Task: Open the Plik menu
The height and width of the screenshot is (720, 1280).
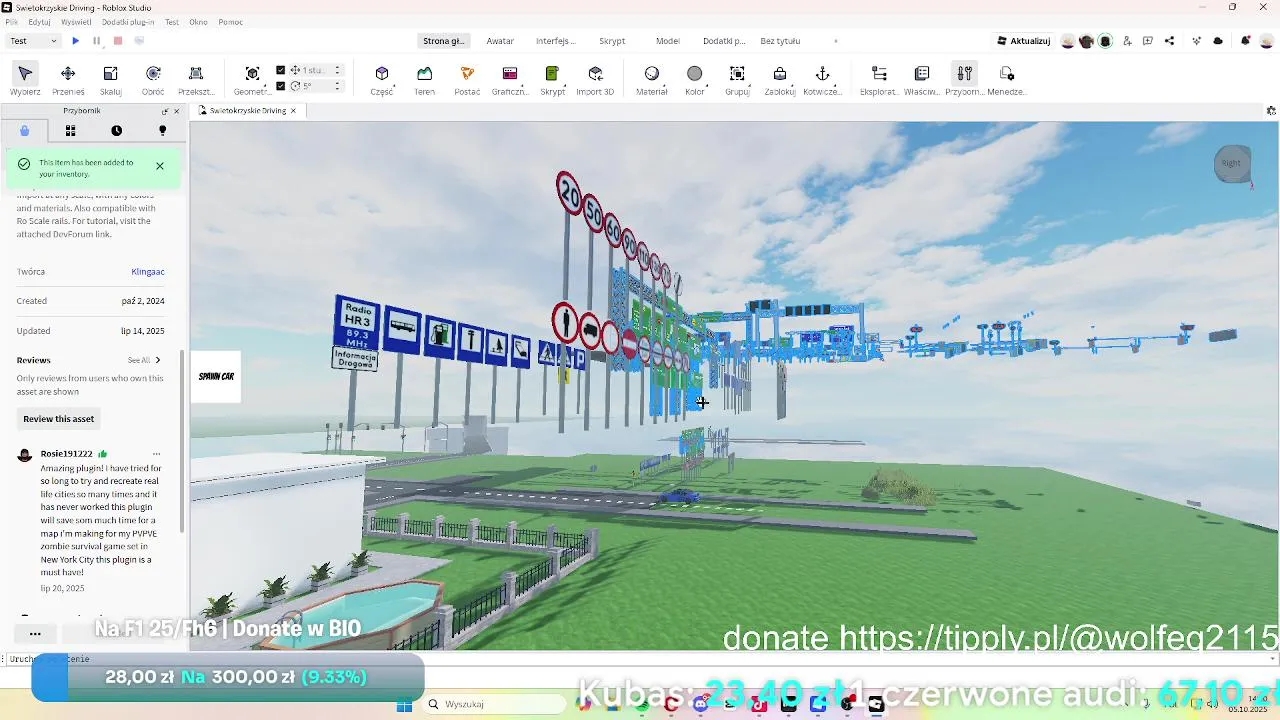Action: point(12,22)
